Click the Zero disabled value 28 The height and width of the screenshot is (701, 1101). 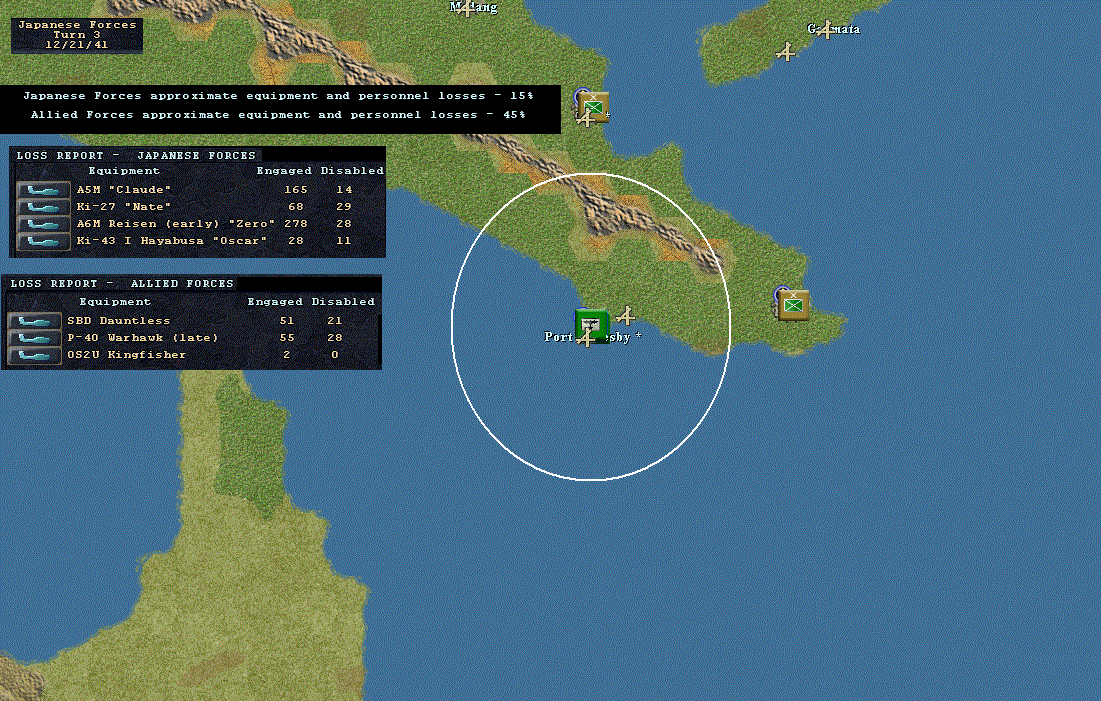click(344, 223)
